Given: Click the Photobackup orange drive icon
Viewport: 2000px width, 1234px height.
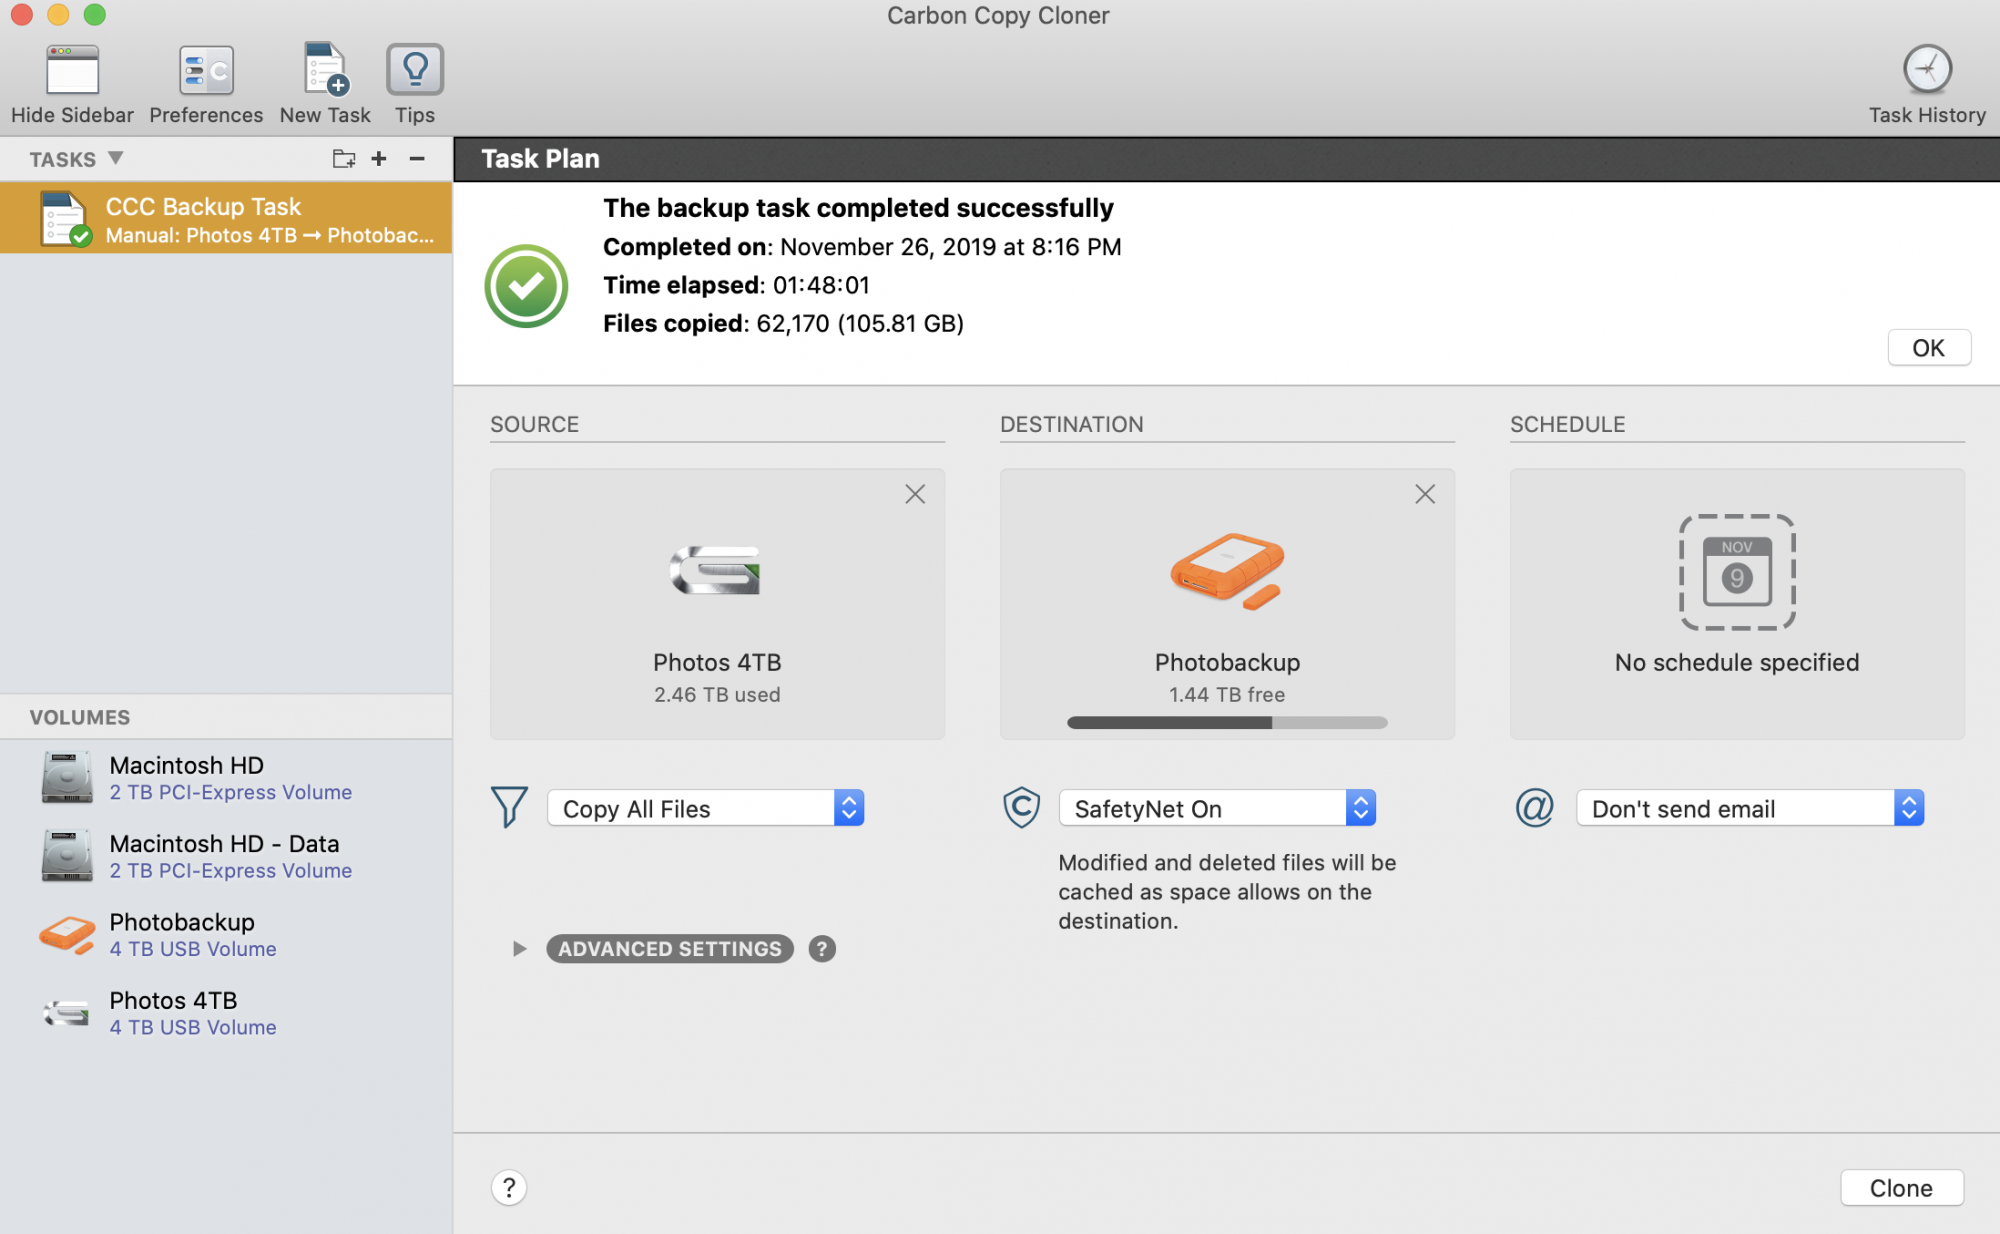Looking at the screenshot, I should pyautogui.click(x=1227, y=570).
